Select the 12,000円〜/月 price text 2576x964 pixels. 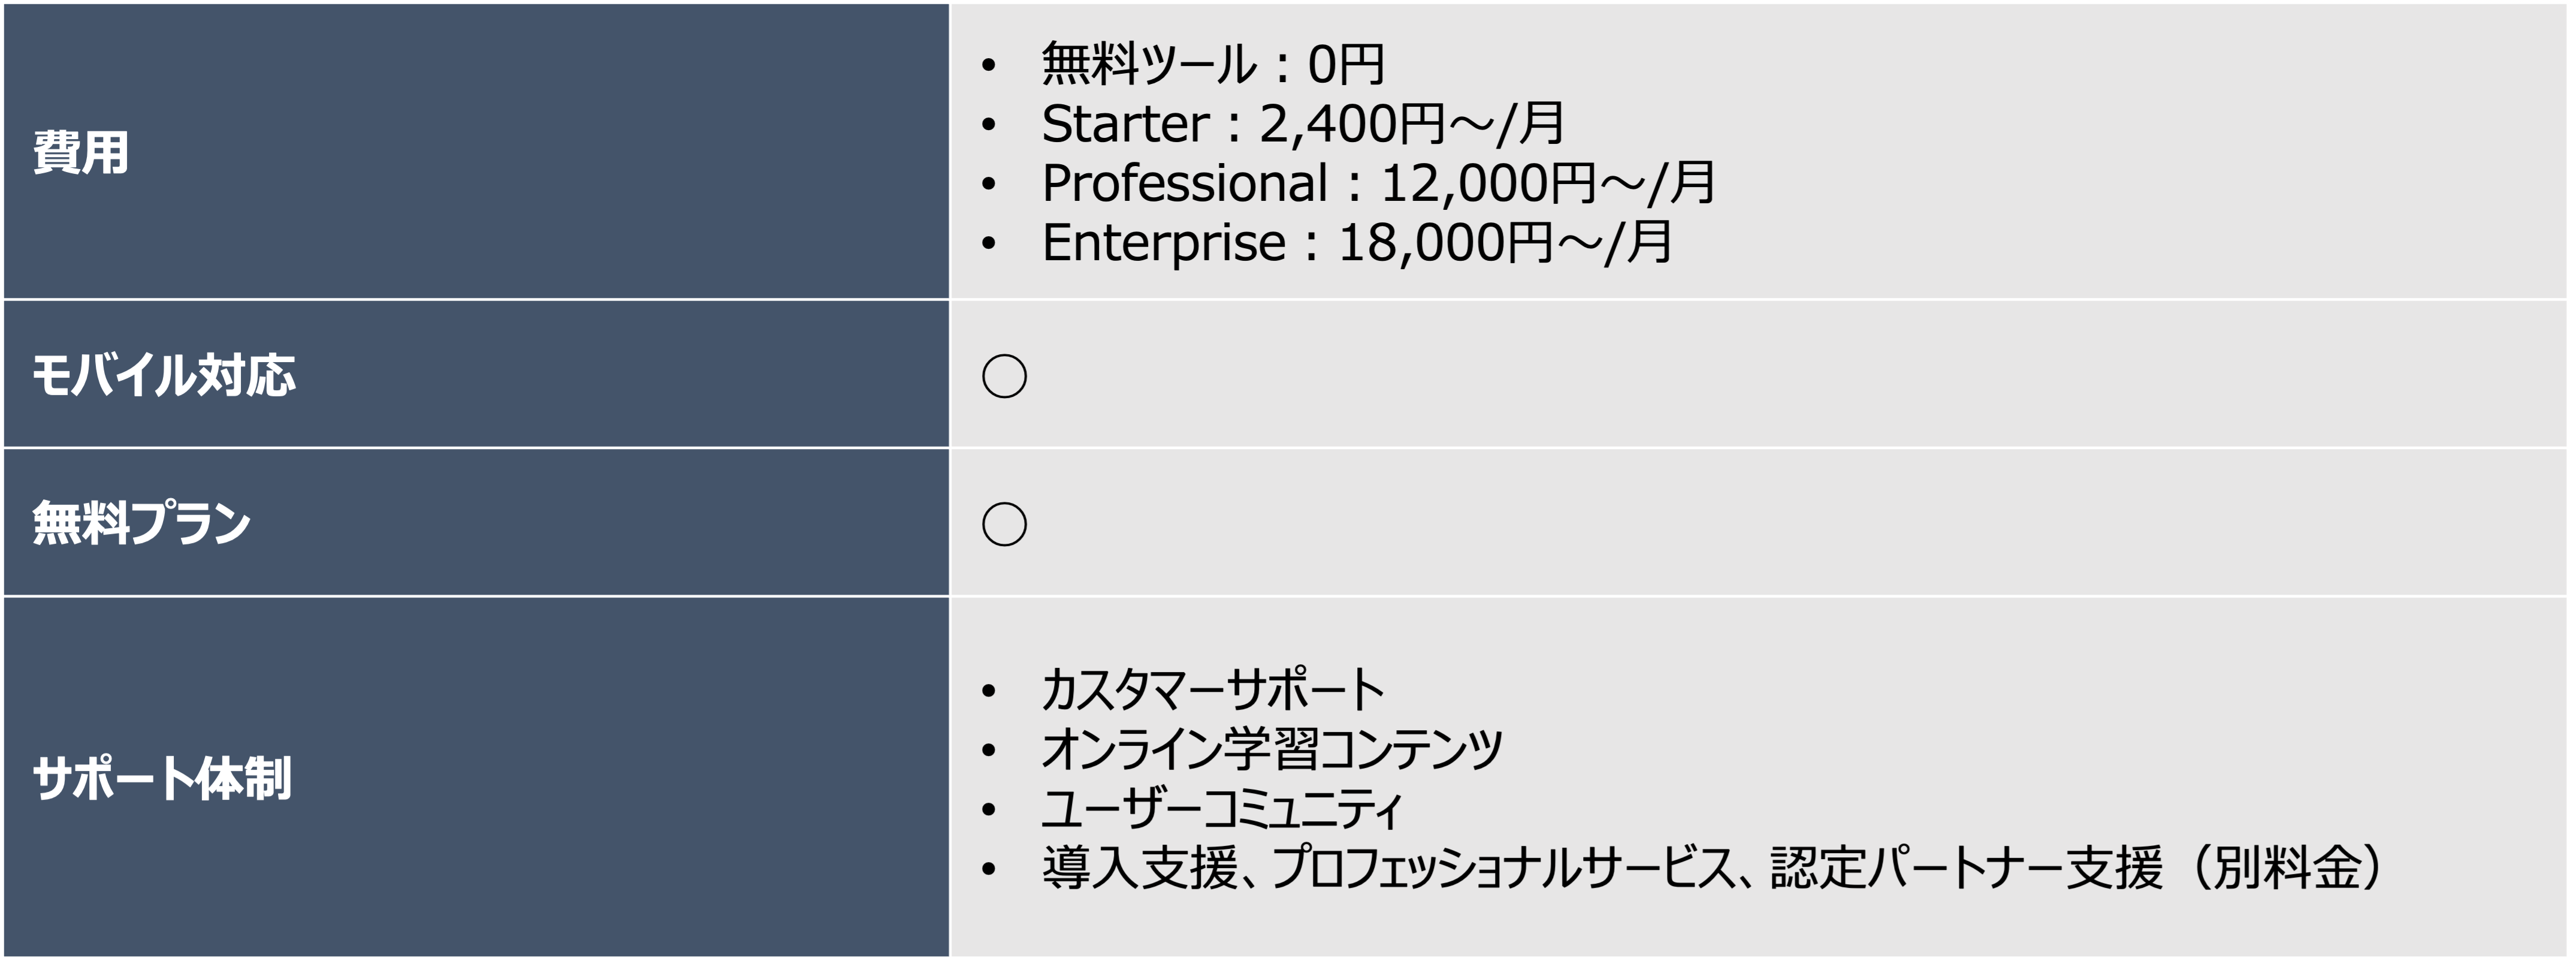pyautogui.click(x=1547, y=183)
